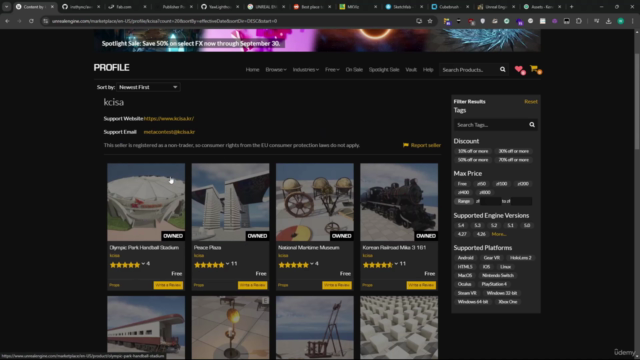Viewport: 640px width, 360px height.
Task: Click the Report seller flag icon
Action: click(406, 145)
